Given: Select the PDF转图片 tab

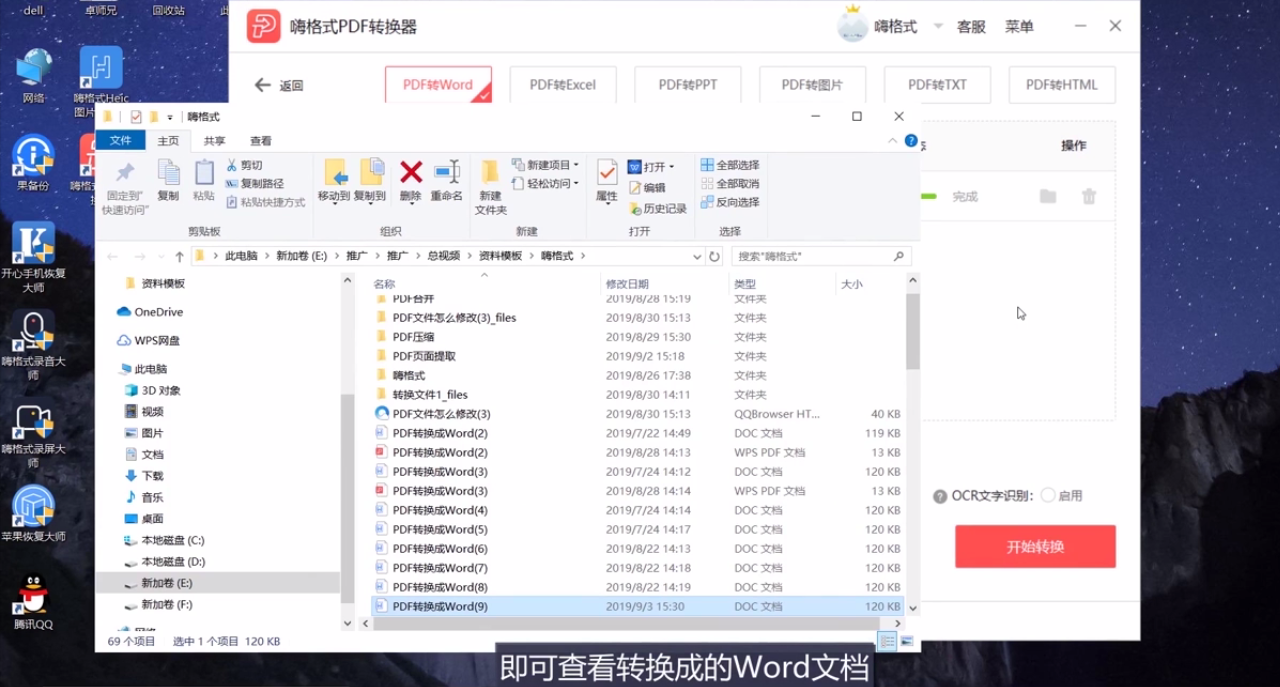Looking at the screenshot, I should [x=812, y=85].
